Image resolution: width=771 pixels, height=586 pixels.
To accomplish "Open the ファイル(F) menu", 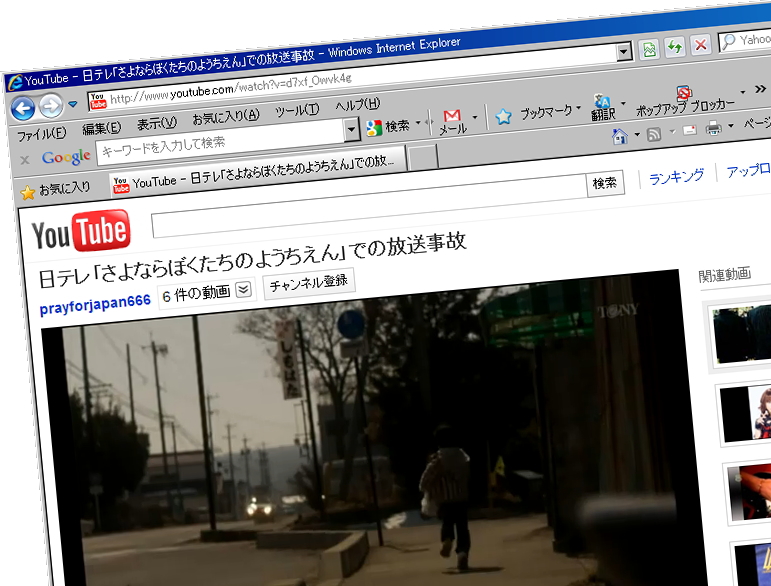I will click(42, 134).
